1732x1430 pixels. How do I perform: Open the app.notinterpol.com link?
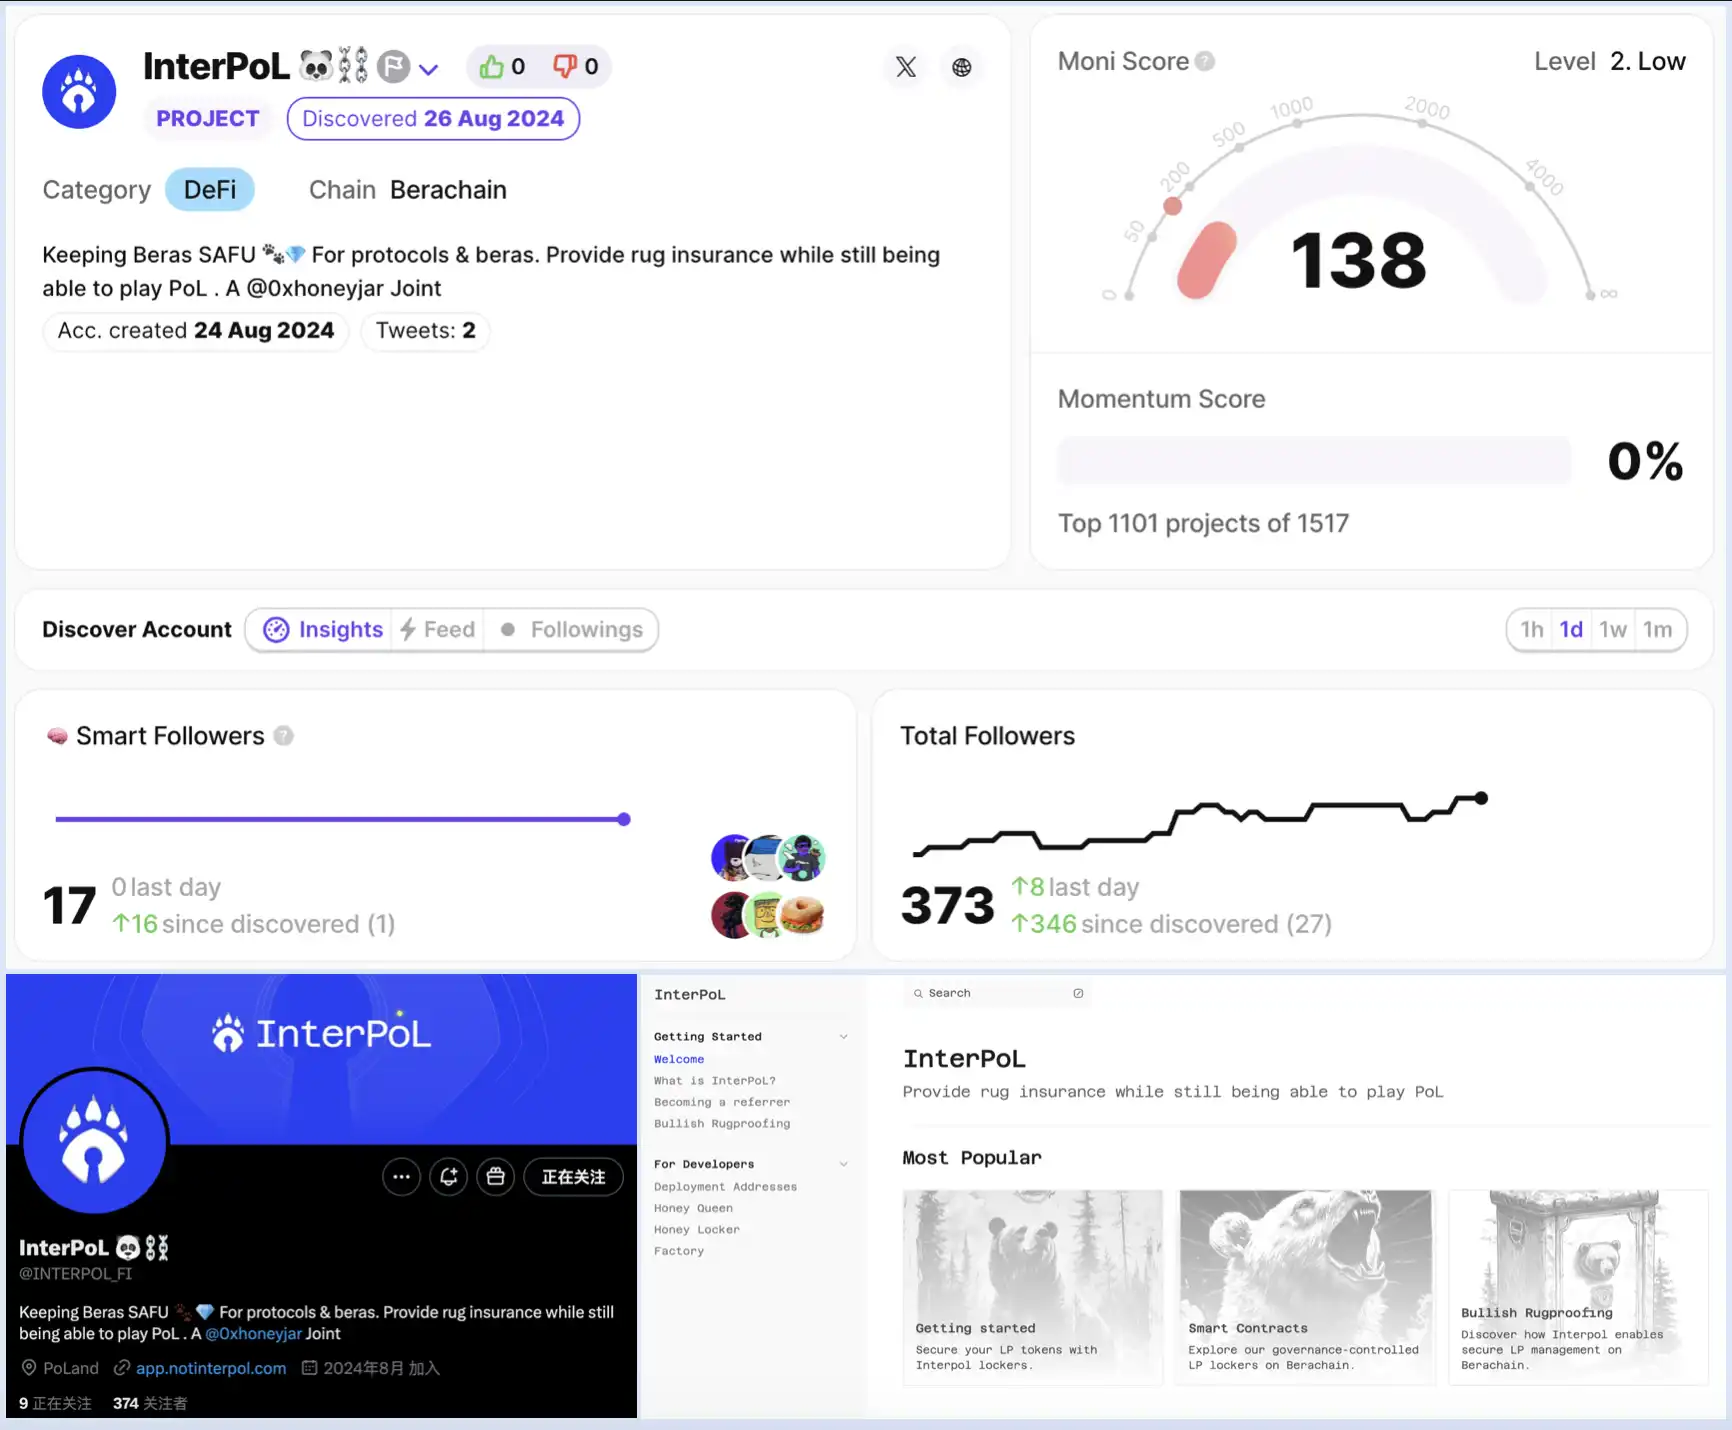tap(211, 1368)
